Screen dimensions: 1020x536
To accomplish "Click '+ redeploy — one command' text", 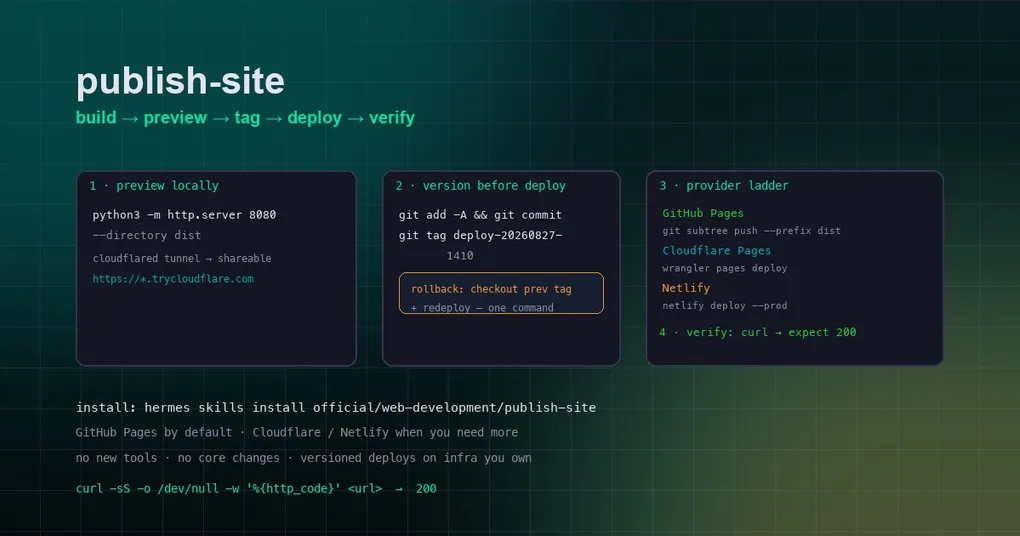I will [x=482, y=308].
